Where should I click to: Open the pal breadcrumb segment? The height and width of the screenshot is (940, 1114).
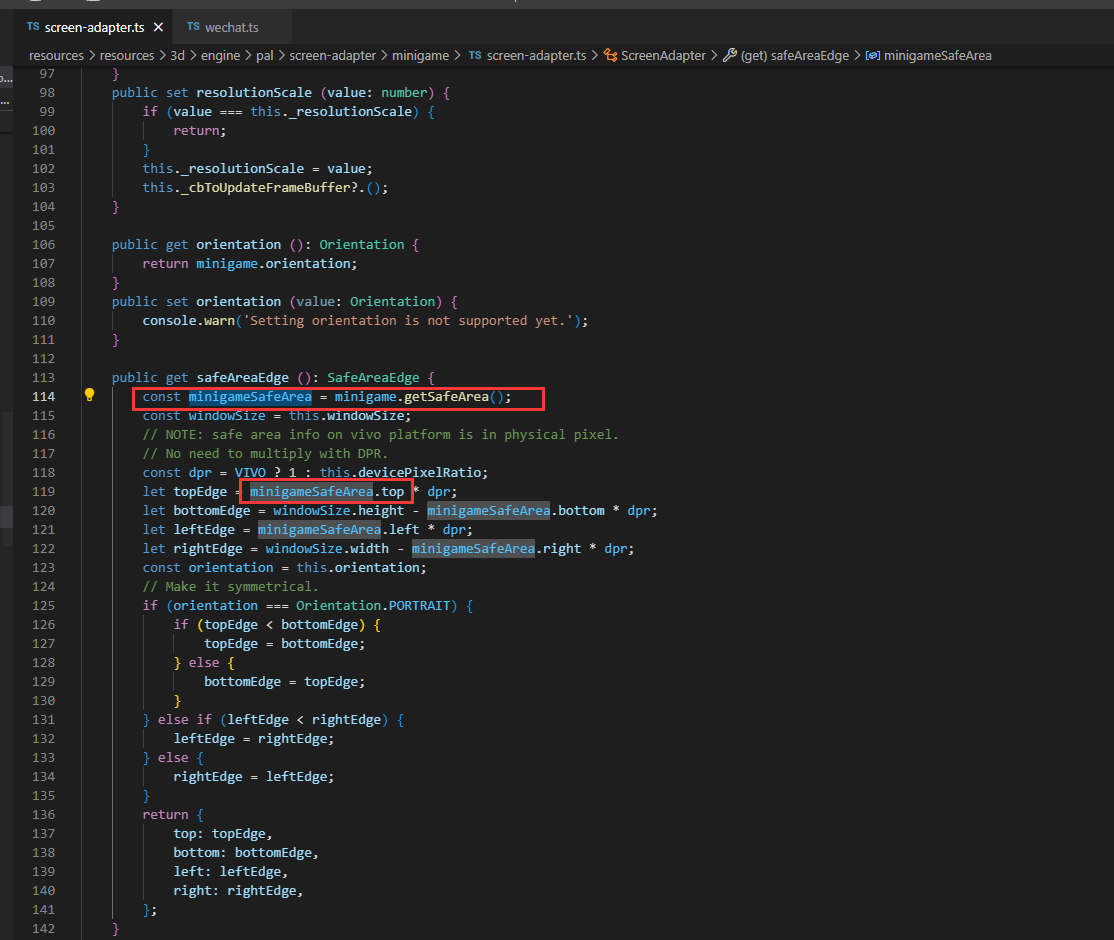point(264,55)
